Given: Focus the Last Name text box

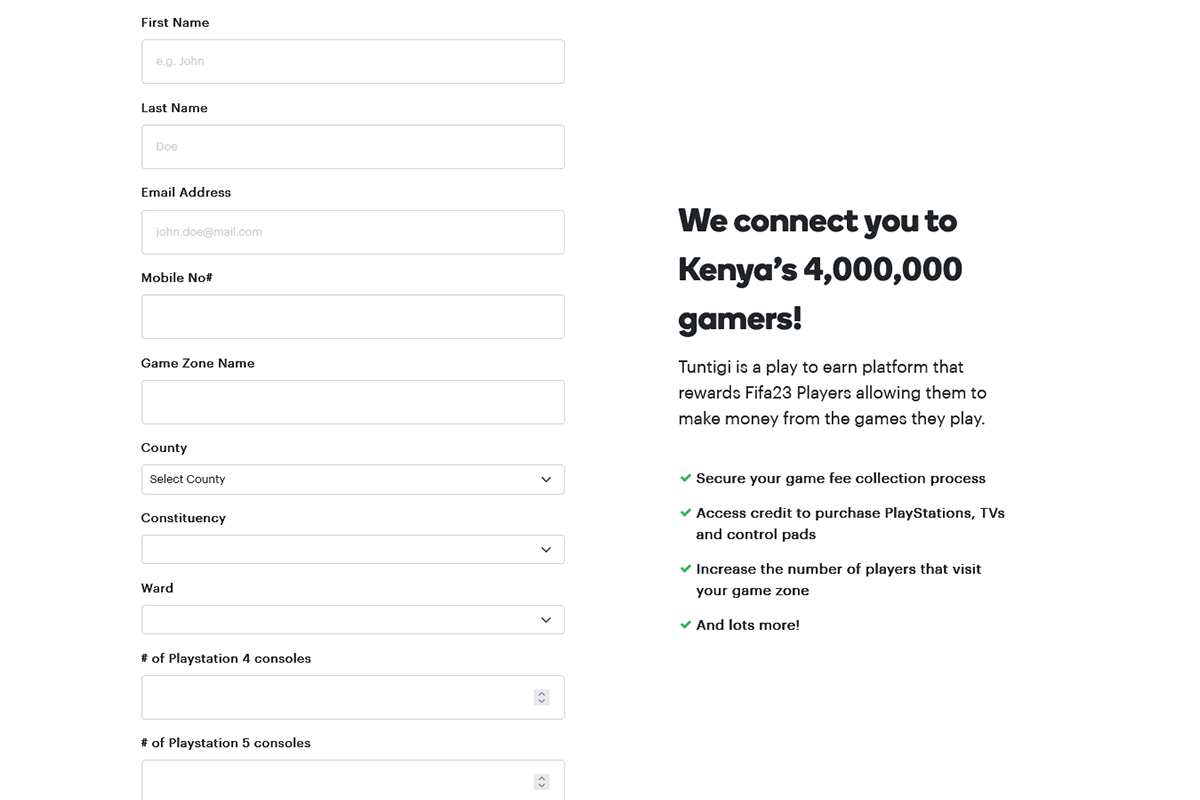Looking at the screenshot, I should pos(352,147).
